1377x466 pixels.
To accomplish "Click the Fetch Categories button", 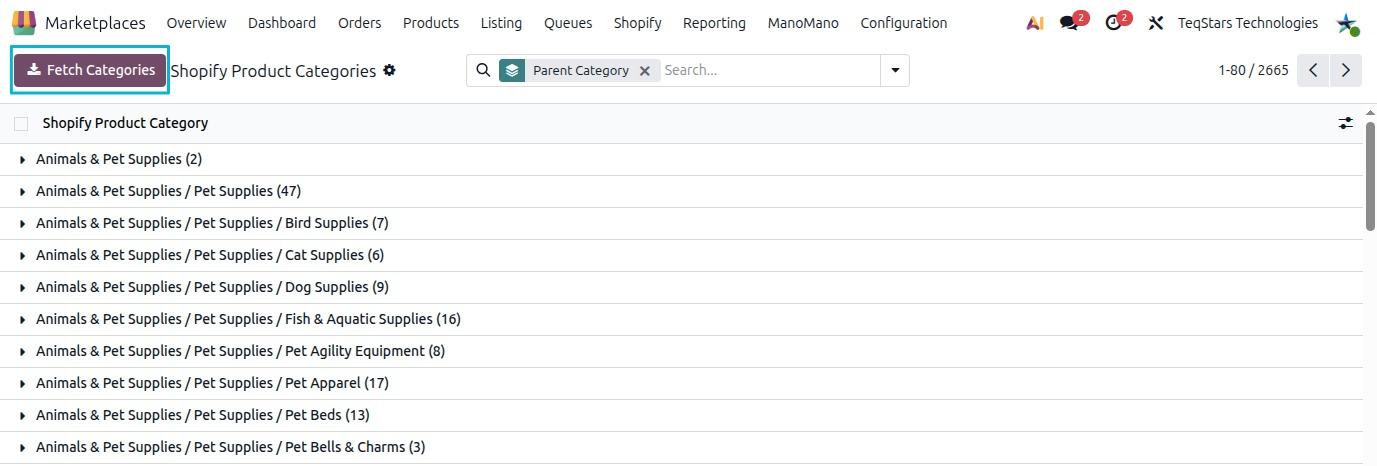I will 90,70.
